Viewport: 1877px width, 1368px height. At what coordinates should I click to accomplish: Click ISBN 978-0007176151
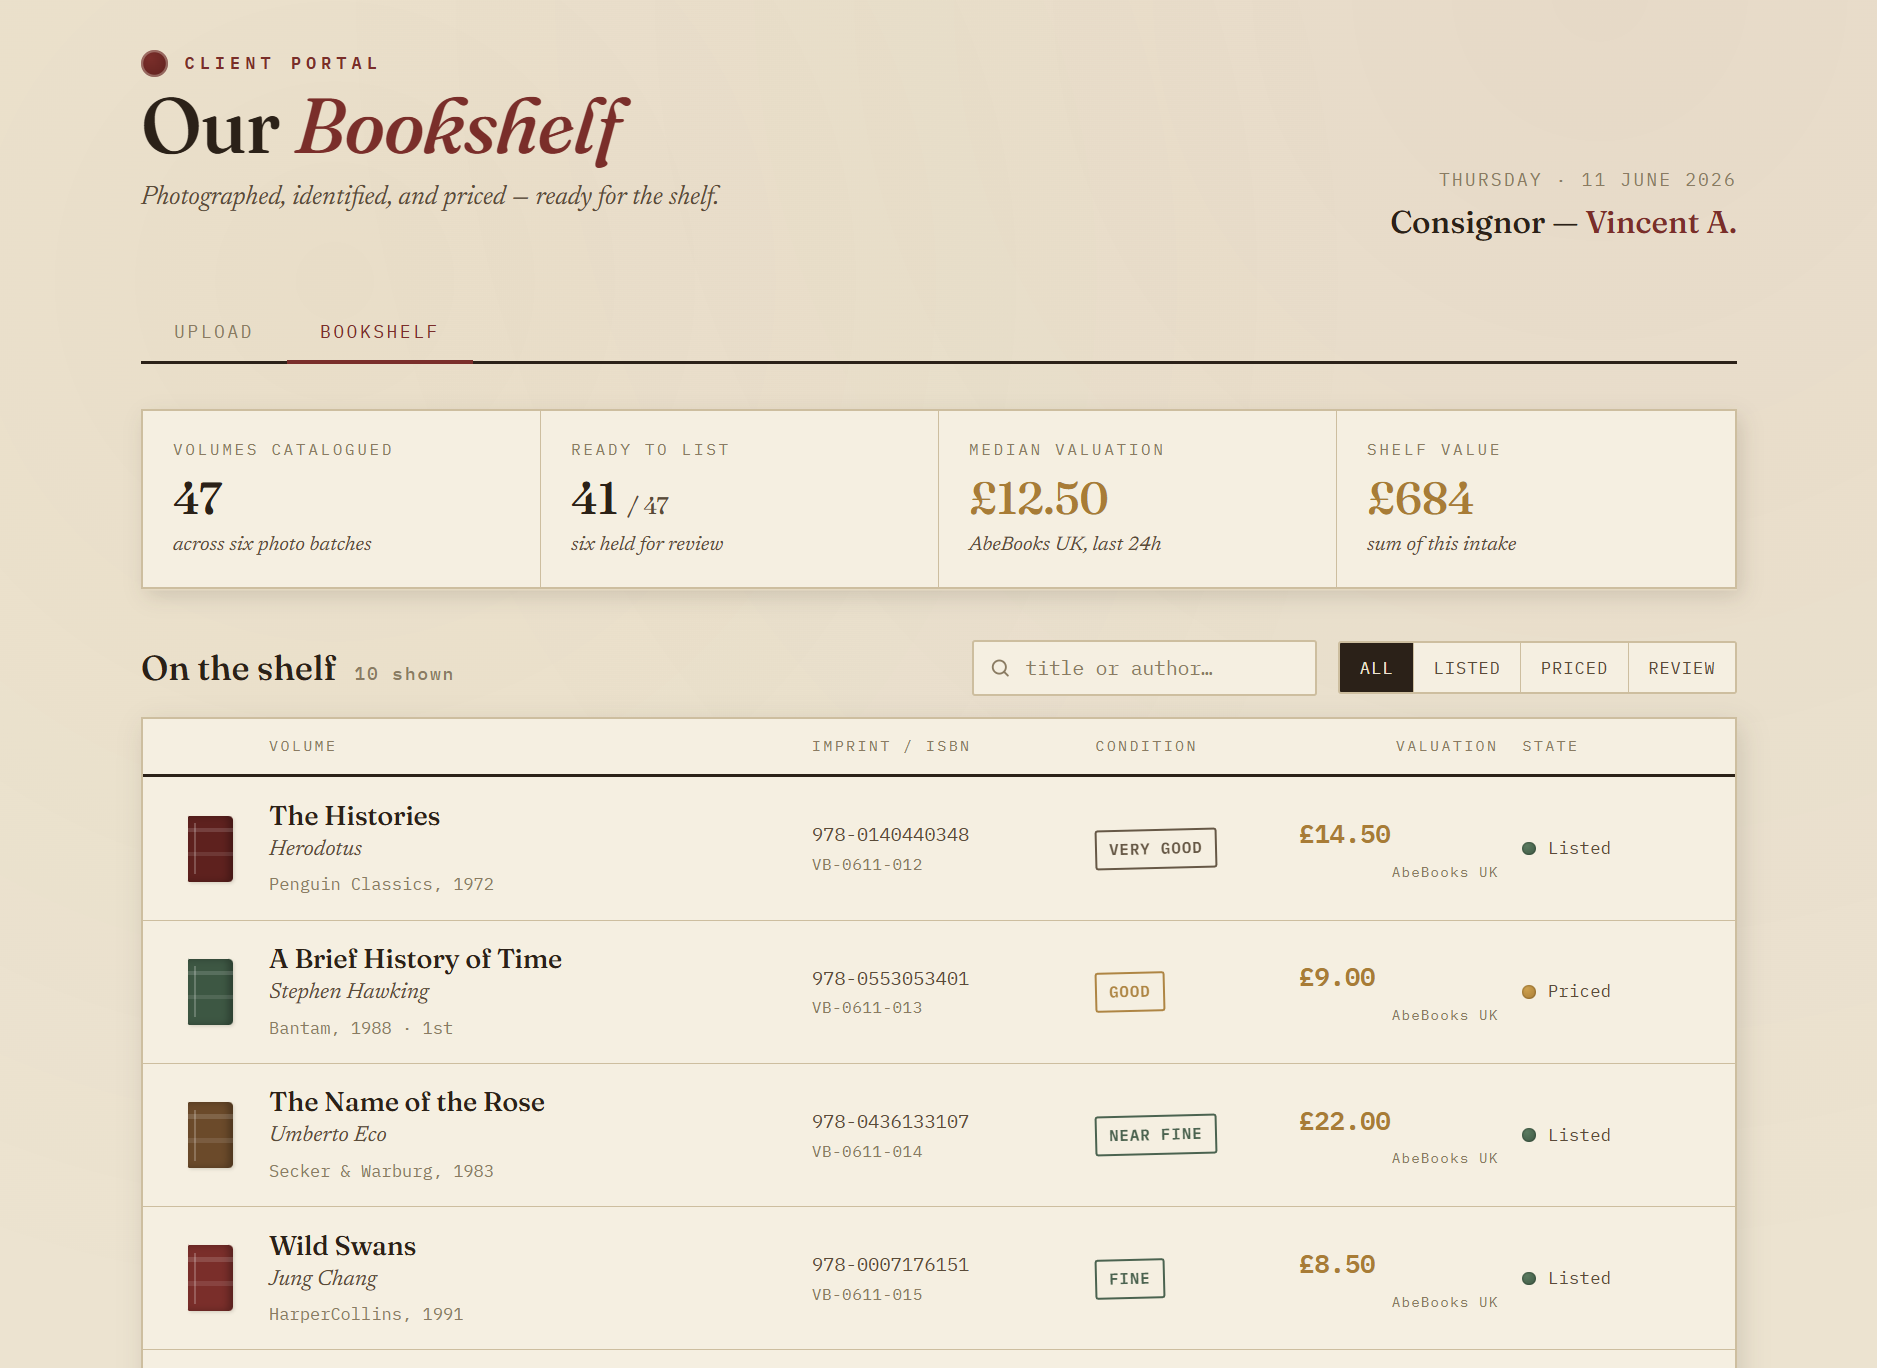coord(890,1265)
